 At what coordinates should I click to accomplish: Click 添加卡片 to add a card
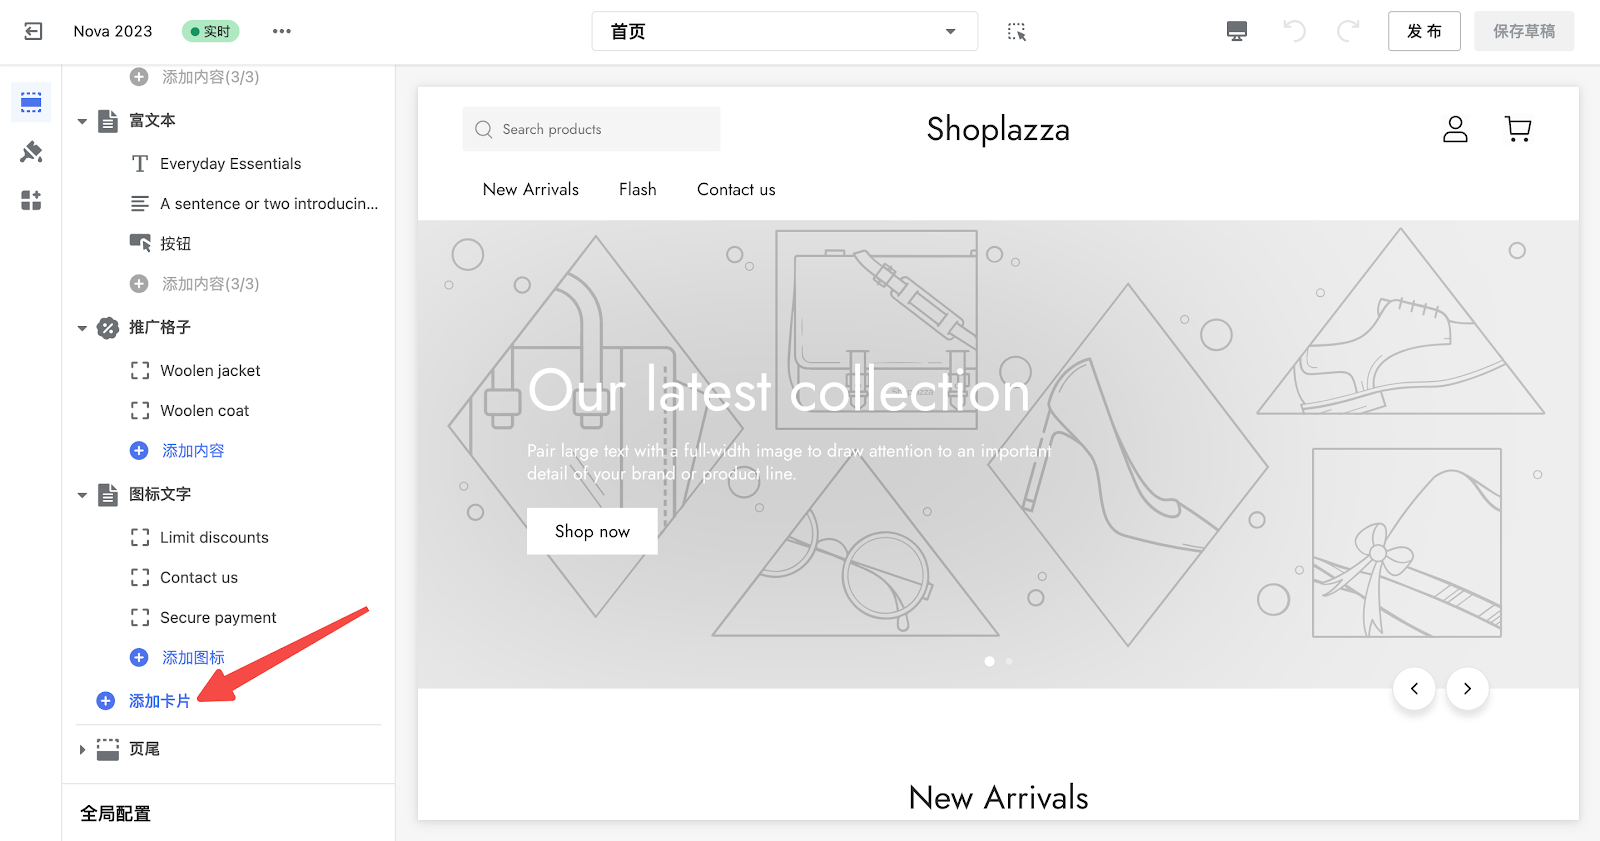(x=159, y=701)
